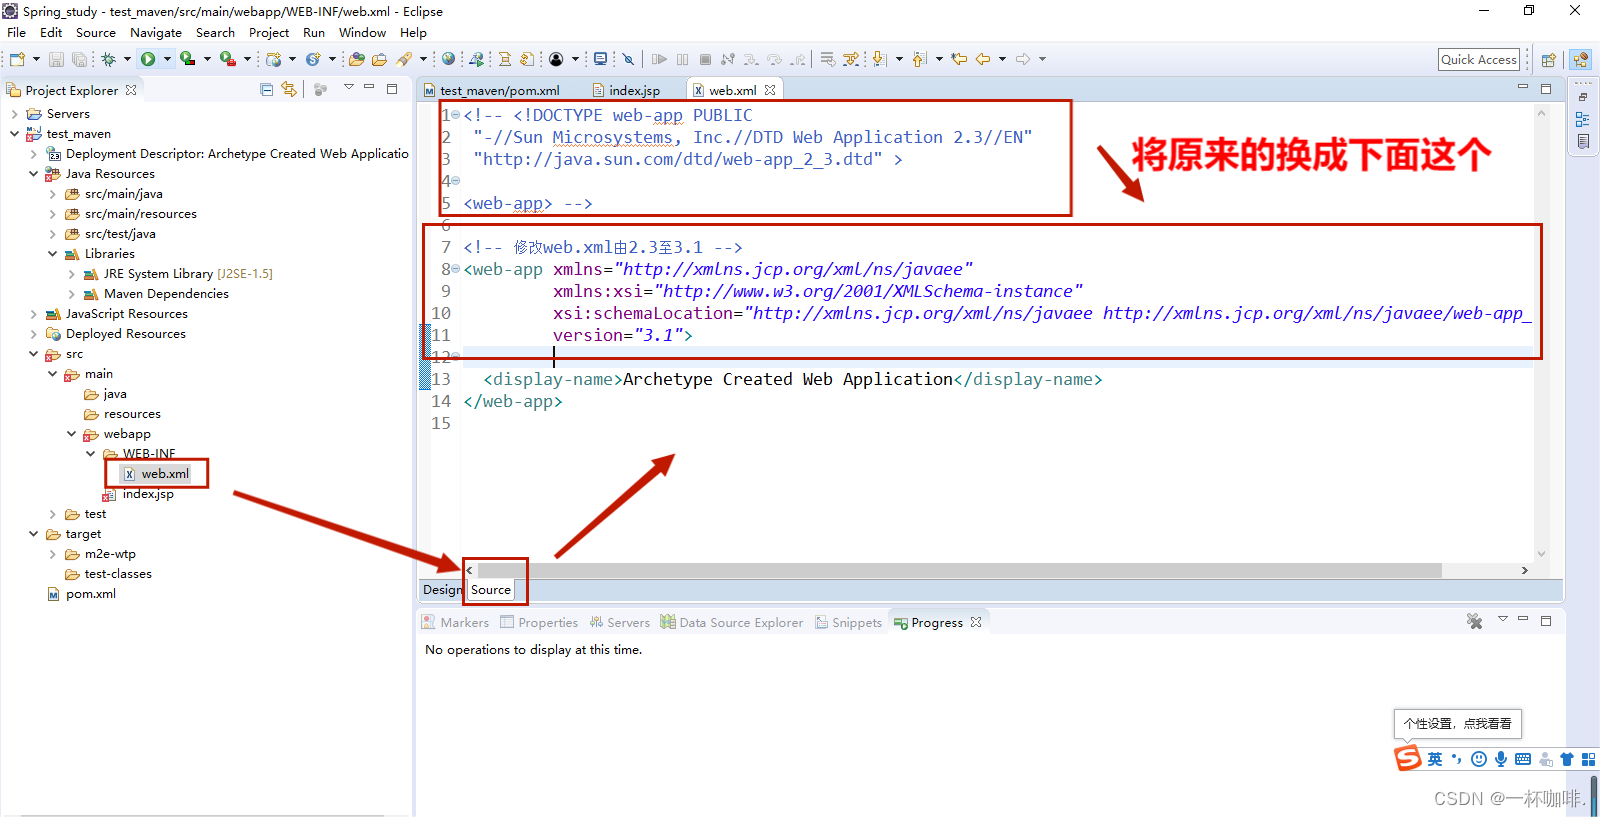1600x817 pixels.
Task: Click the green Run button icon
Action: (x=148, y=59)
